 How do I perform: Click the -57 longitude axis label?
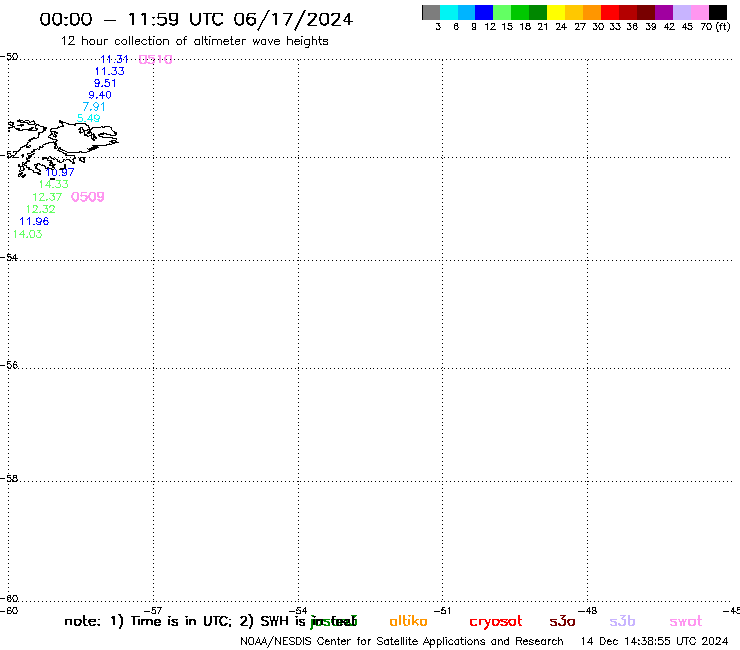(x=153, y=611)
